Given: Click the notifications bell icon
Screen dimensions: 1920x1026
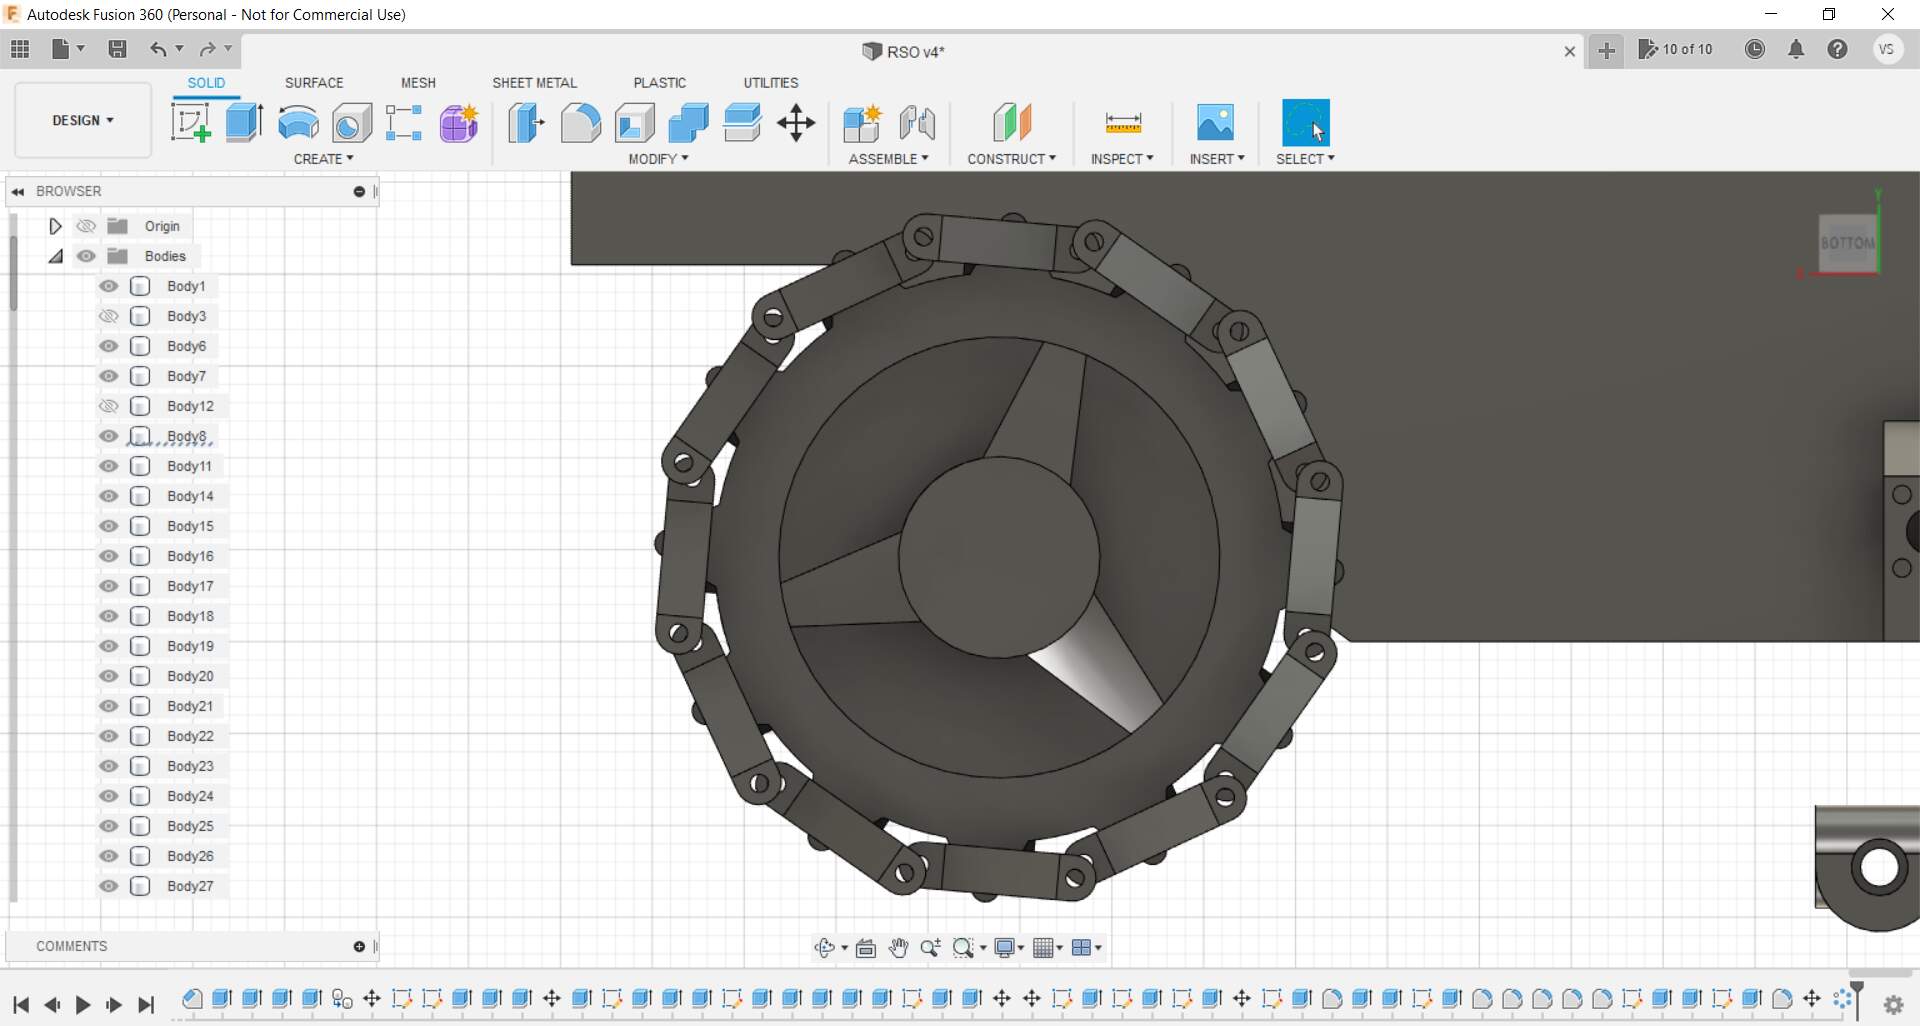Looking at the screenshot, I should click(x=1796, y=49).
